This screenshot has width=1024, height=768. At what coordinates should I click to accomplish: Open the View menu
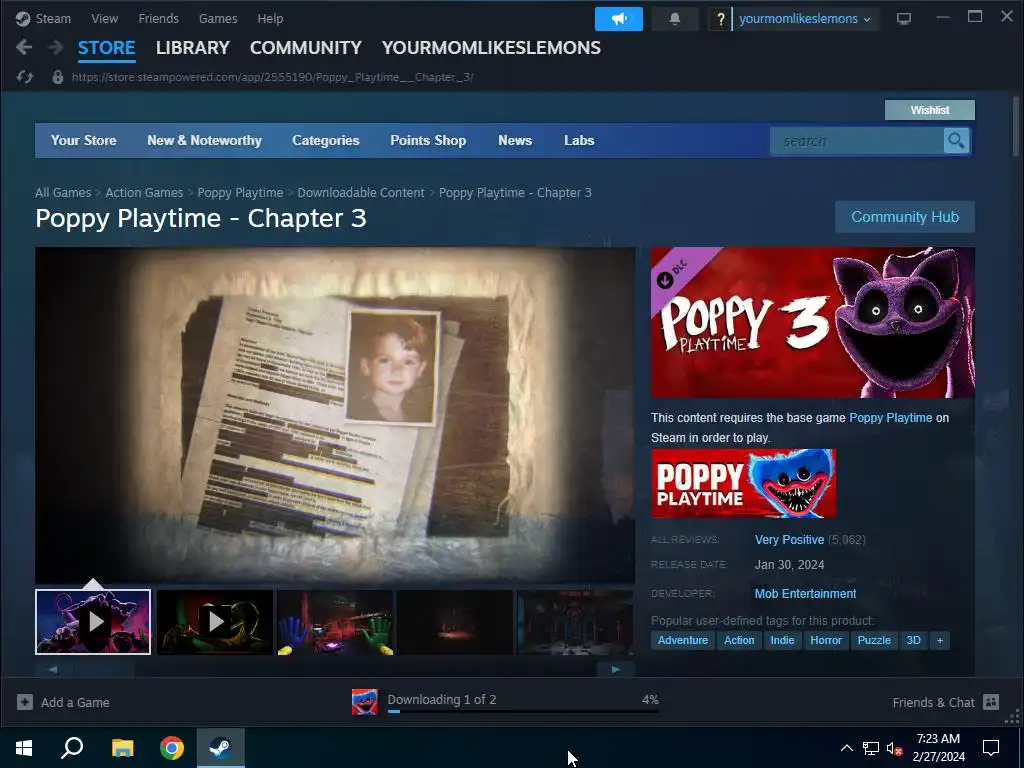click(x=104, y=18)
